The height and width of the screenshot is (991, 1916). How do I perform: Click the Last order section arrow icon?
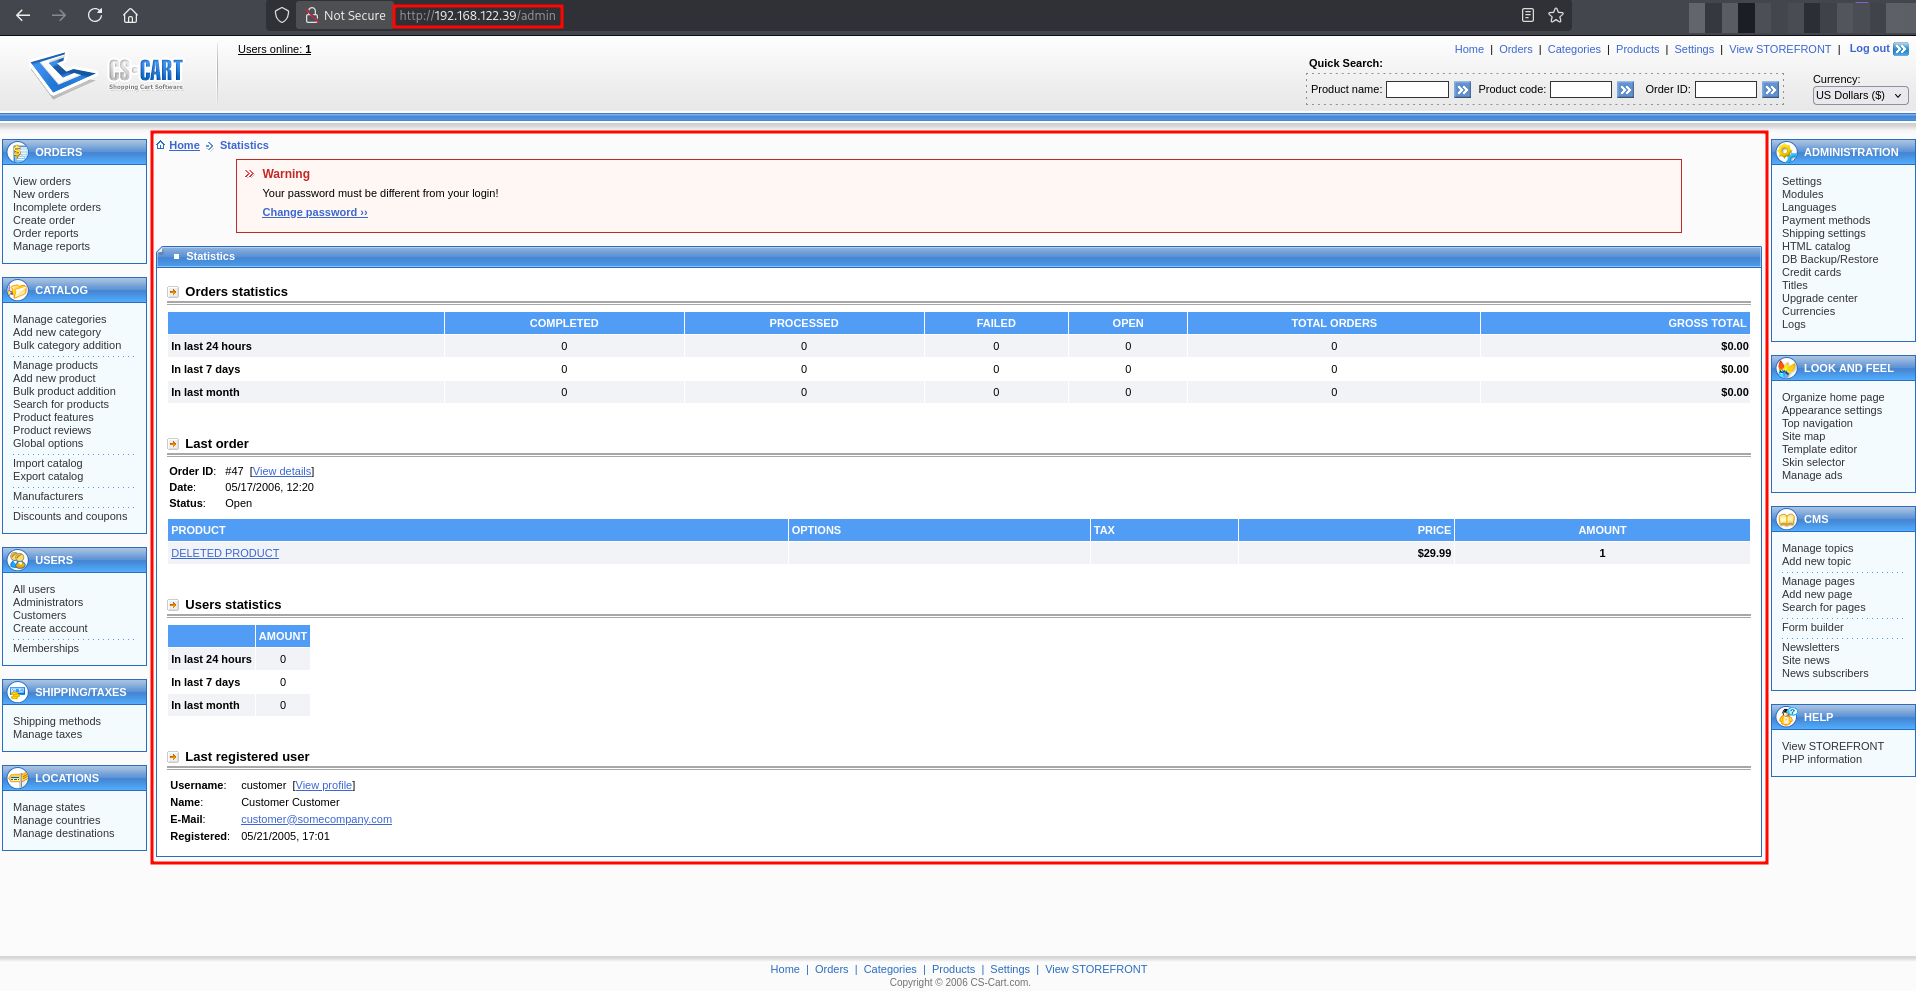click(173, 444)
